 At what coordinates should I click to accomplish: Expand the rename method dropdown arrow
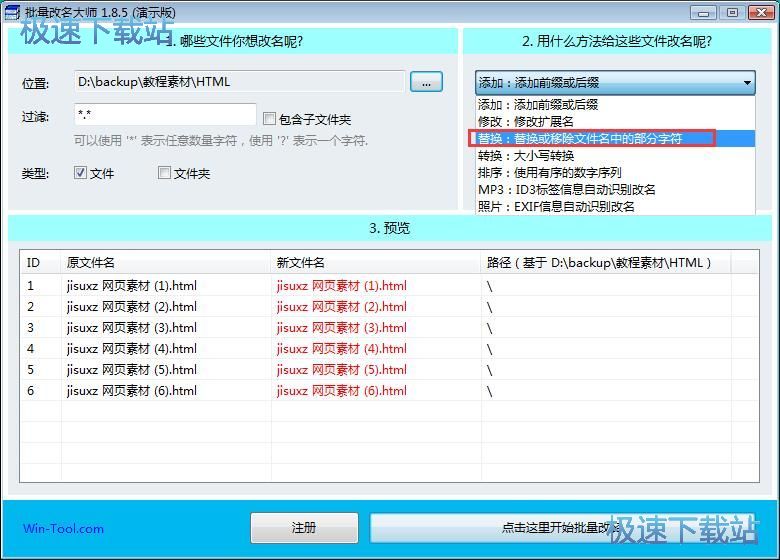point(747,83)
